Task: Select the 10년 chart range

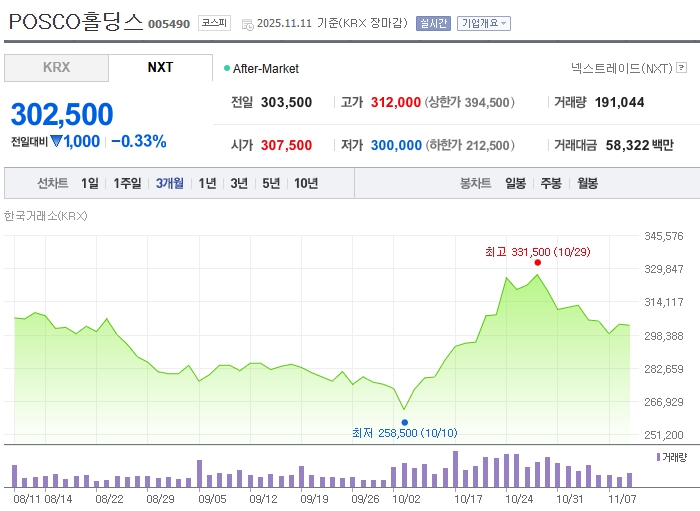Action: click(306, 183)
